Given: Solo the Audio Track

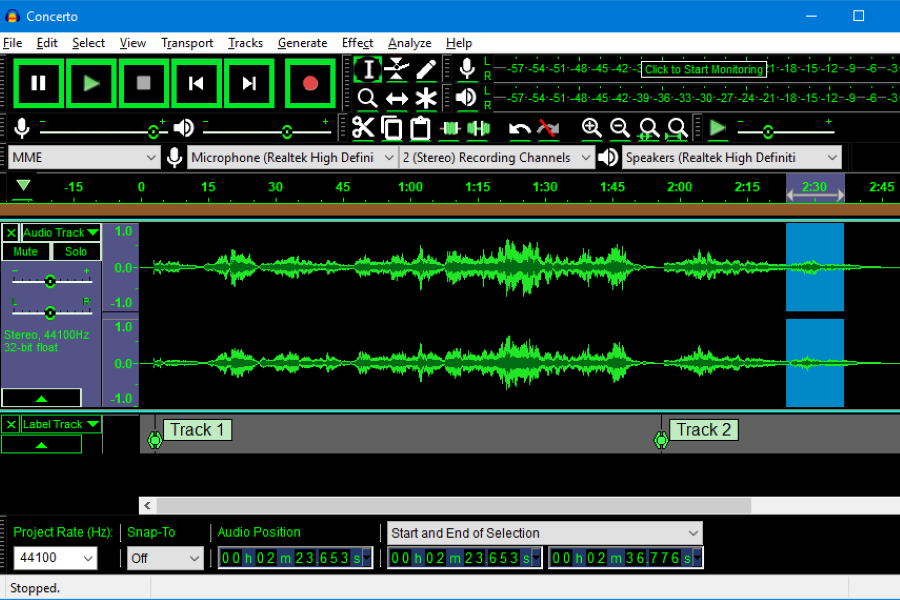Looking at the screenshot, I should click(x=76, y=251).
